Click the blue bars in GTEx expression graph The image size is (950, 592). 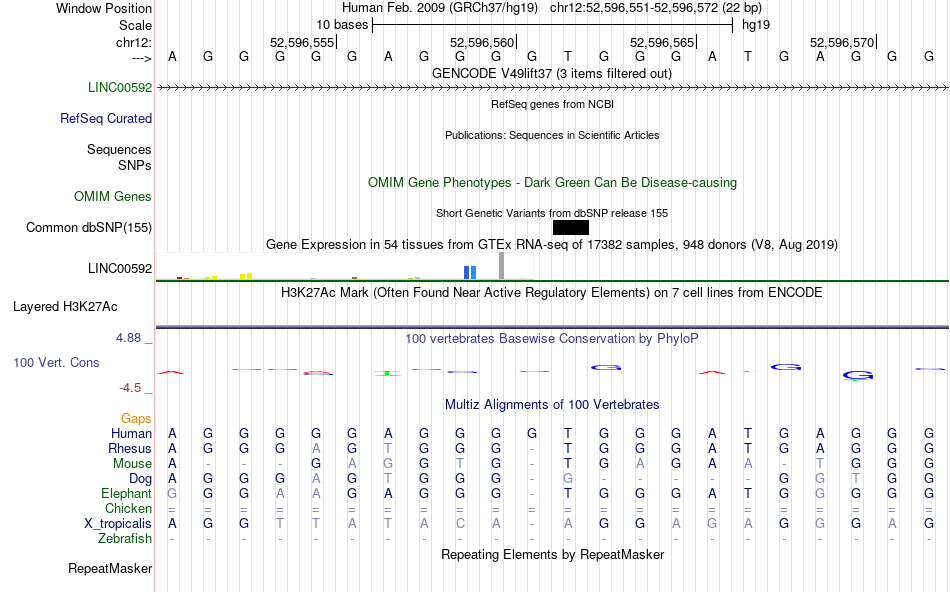click(470, 273)
